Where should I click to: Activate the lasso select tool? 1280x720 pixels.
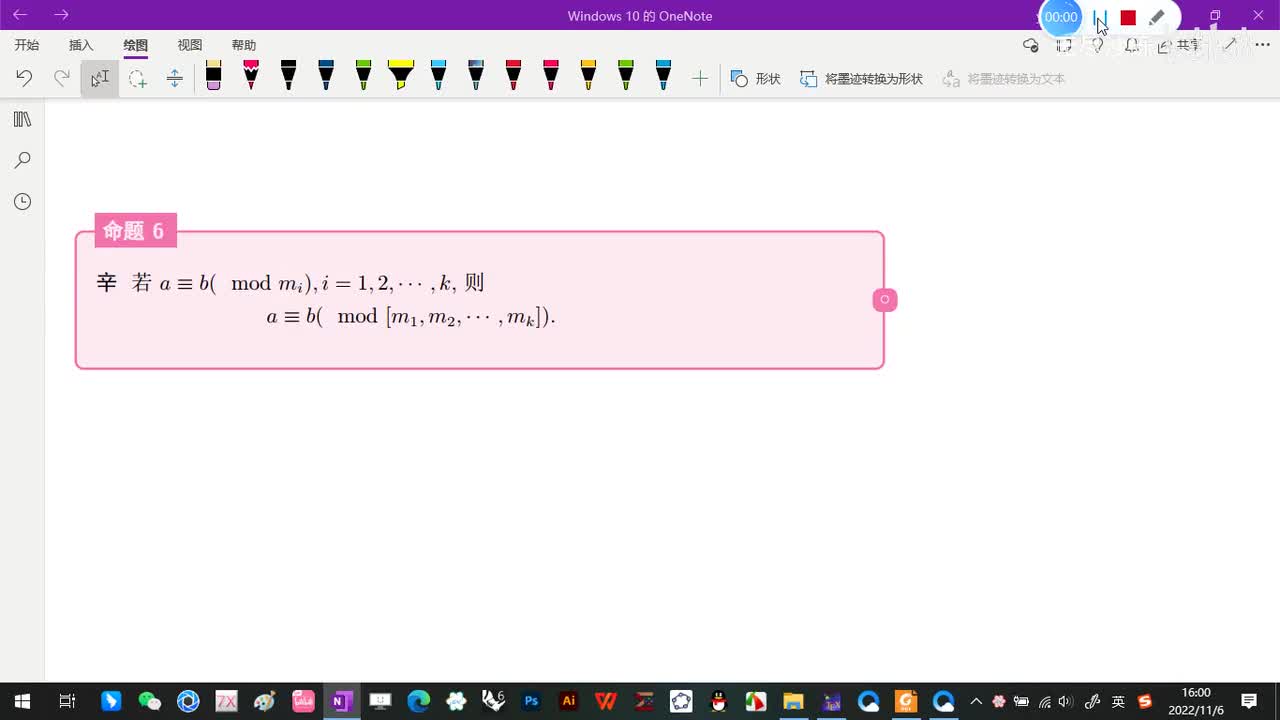pyautogui.click(x=137, y=78)
